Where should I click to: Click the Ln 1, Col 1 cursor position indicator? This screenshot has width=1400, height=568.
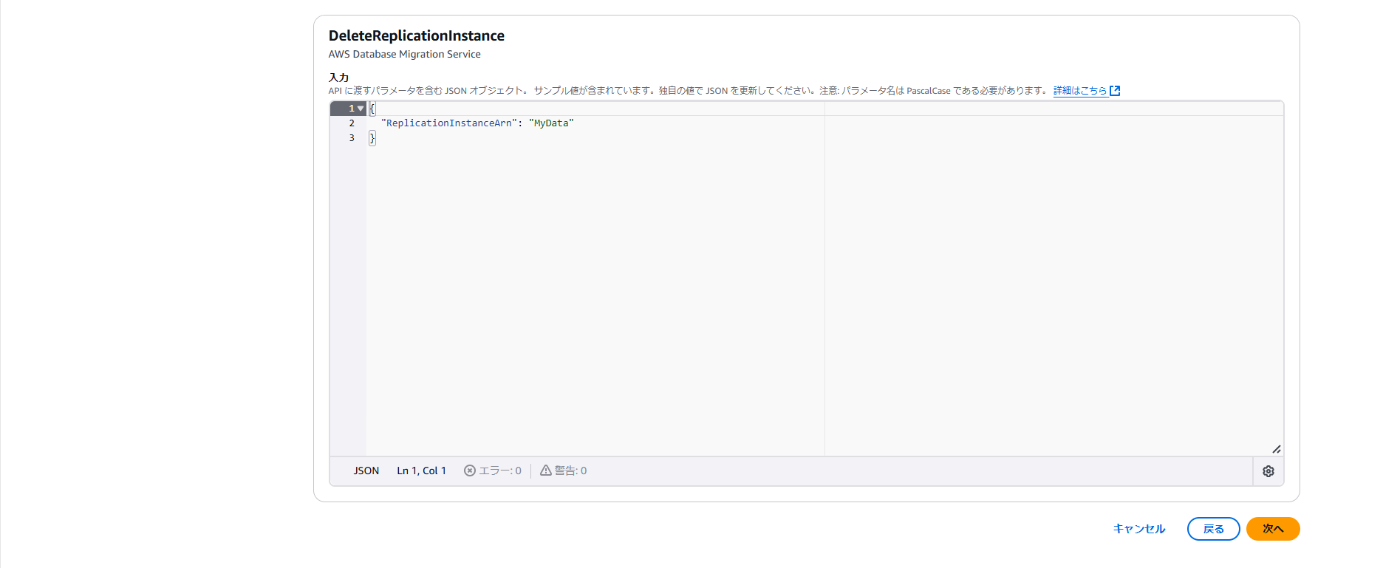pos(421,470)
